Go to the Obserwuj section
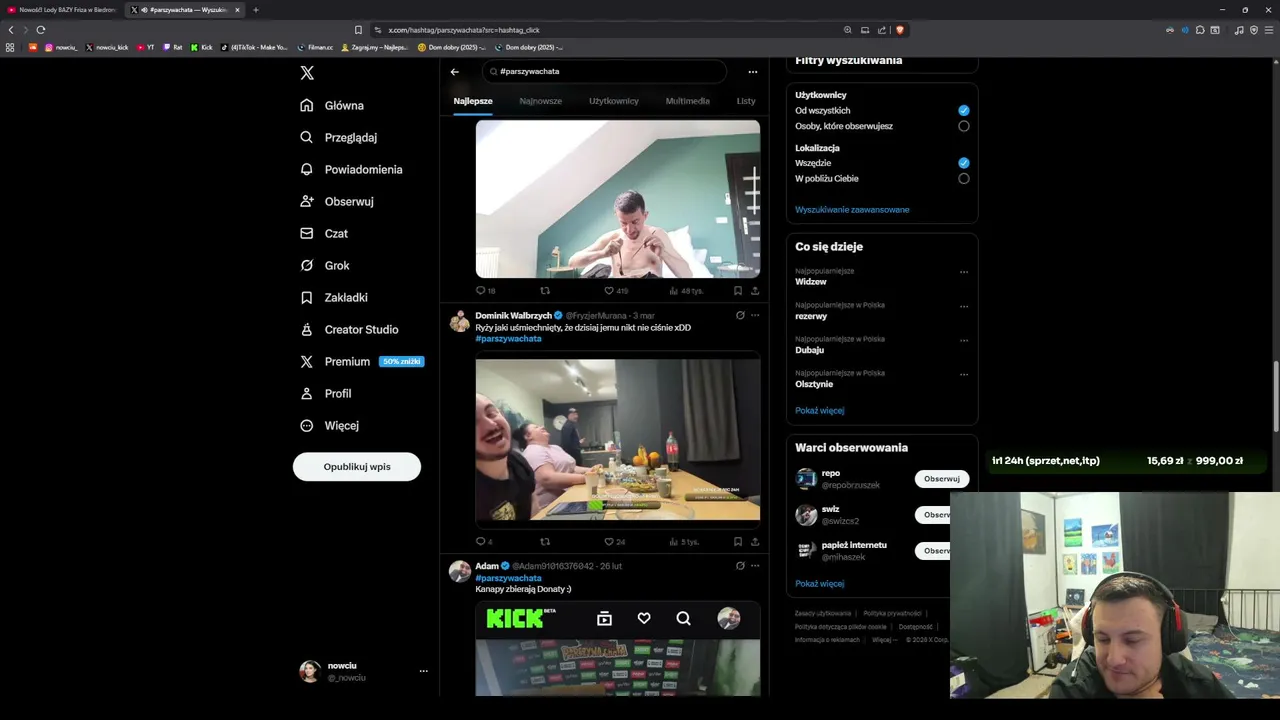Screen dimensions: 1280x720 [x=336, y=201]
